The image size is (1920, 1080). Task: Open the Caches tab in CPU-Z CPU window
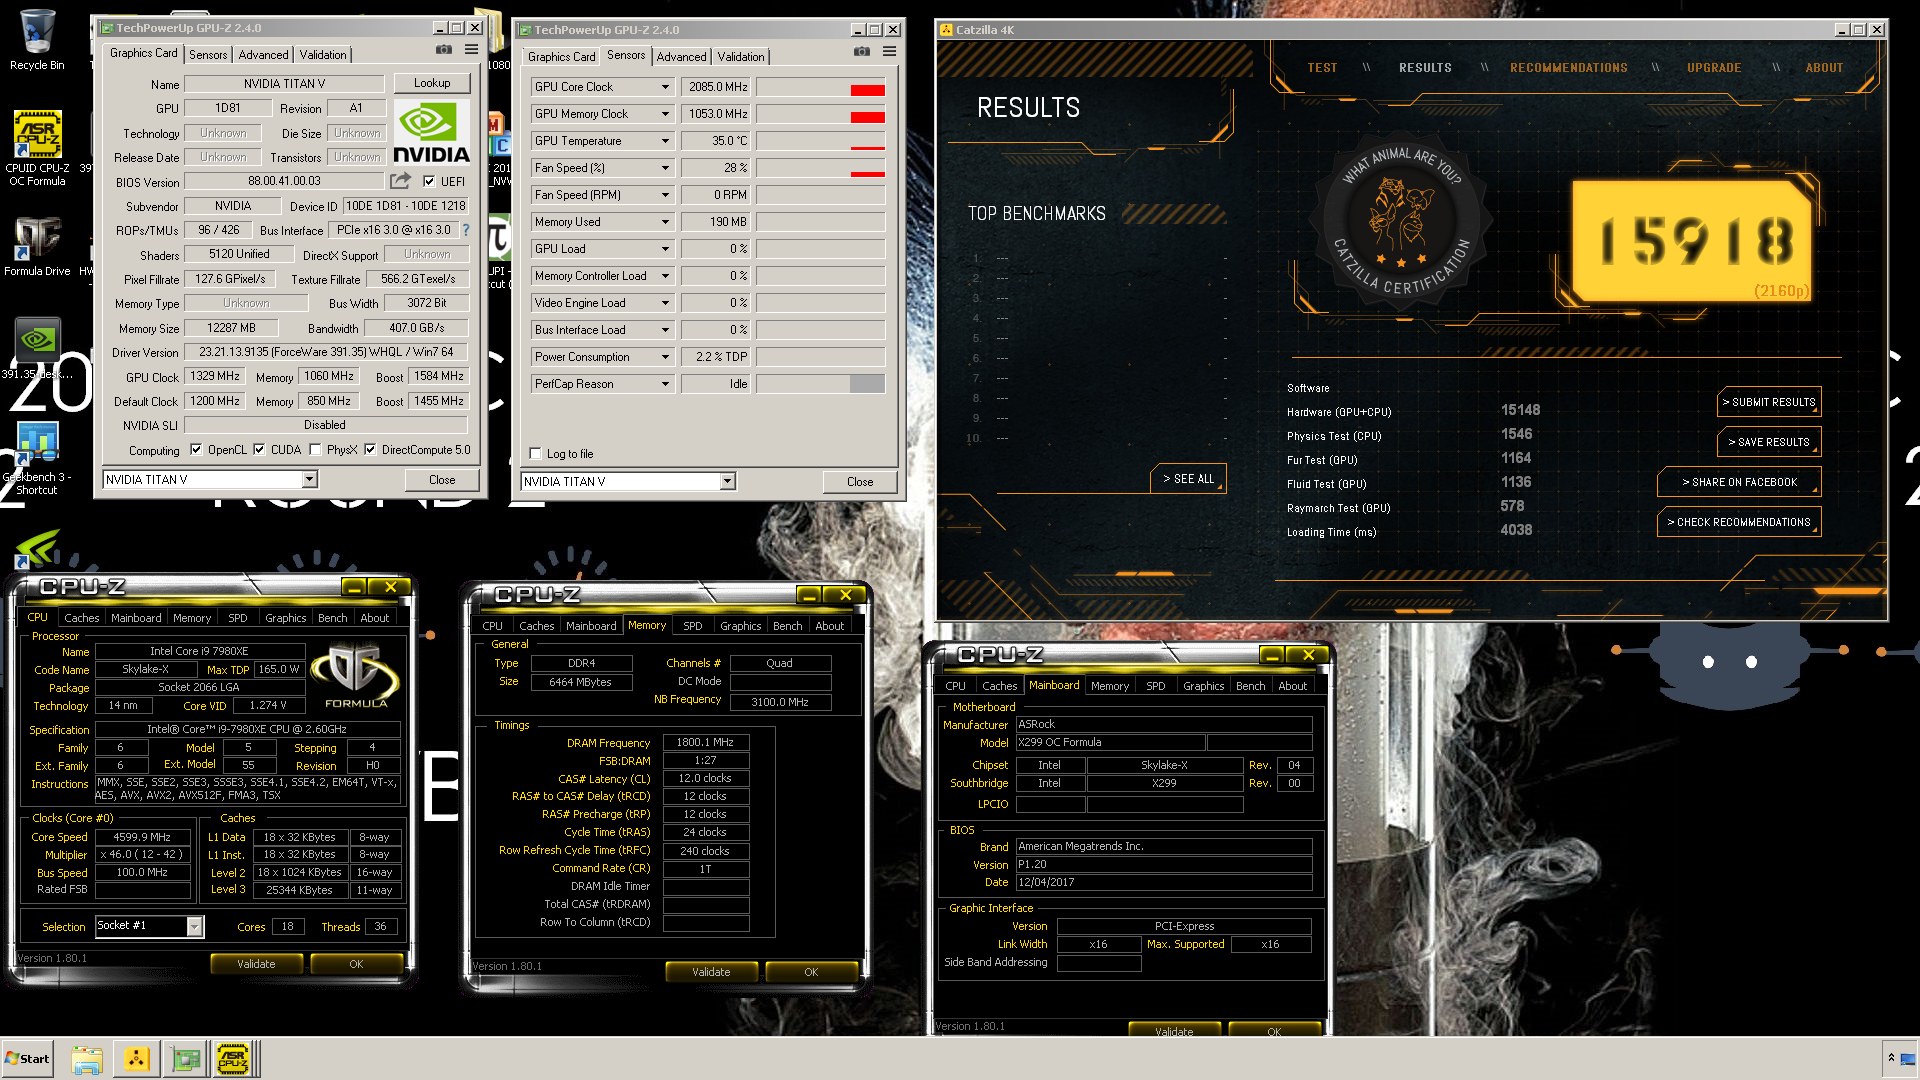tap(81, 618)
